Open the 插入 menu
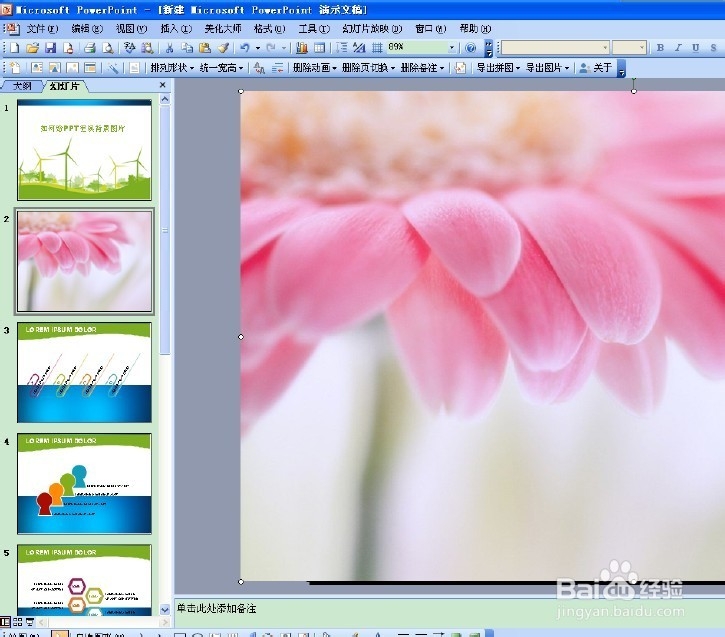 click(x=176, y=29)
